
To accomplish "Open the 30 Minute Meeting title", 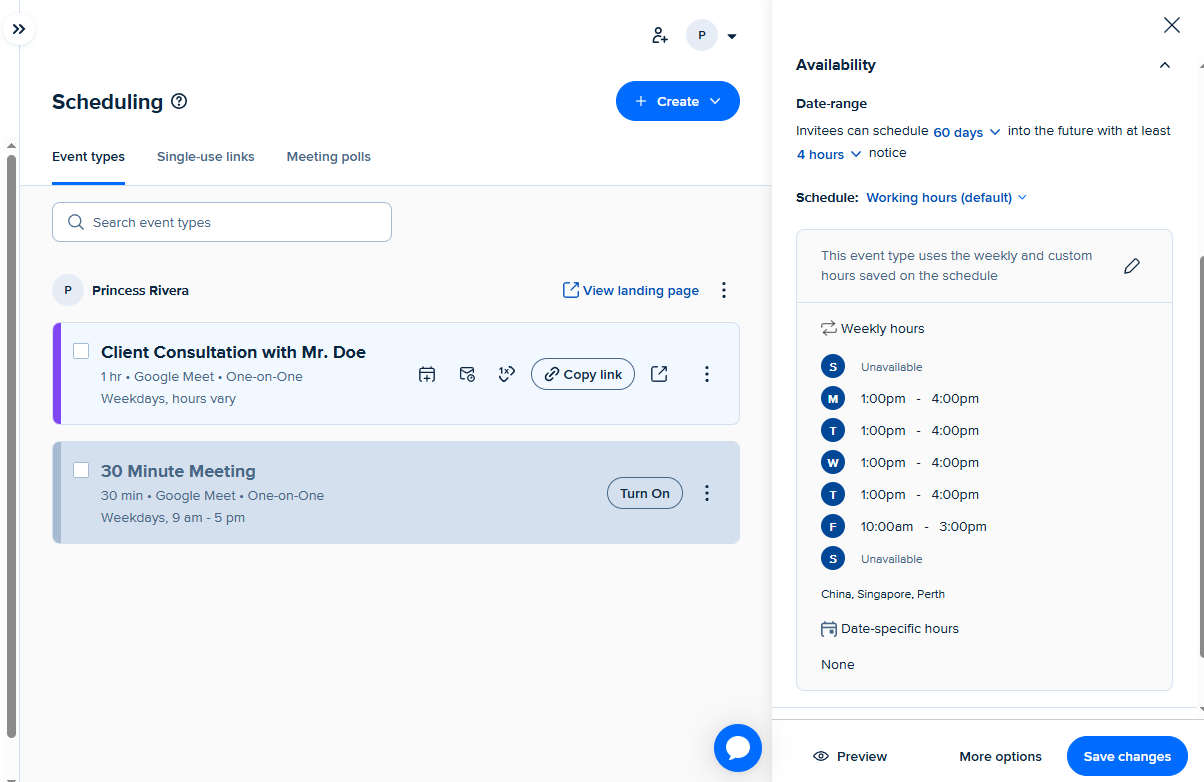I will tap(178, 471).
